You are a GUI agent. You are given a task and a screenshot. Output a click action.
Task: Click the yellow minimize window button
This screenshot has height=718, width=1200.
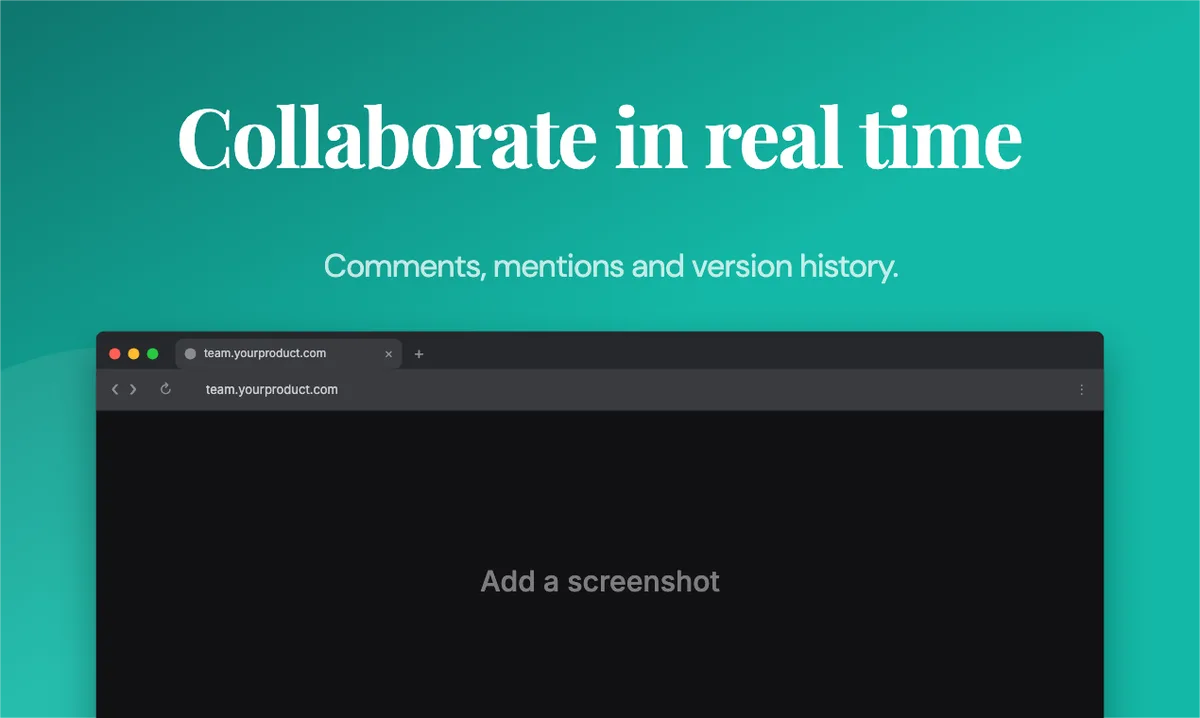coord(133,354)
